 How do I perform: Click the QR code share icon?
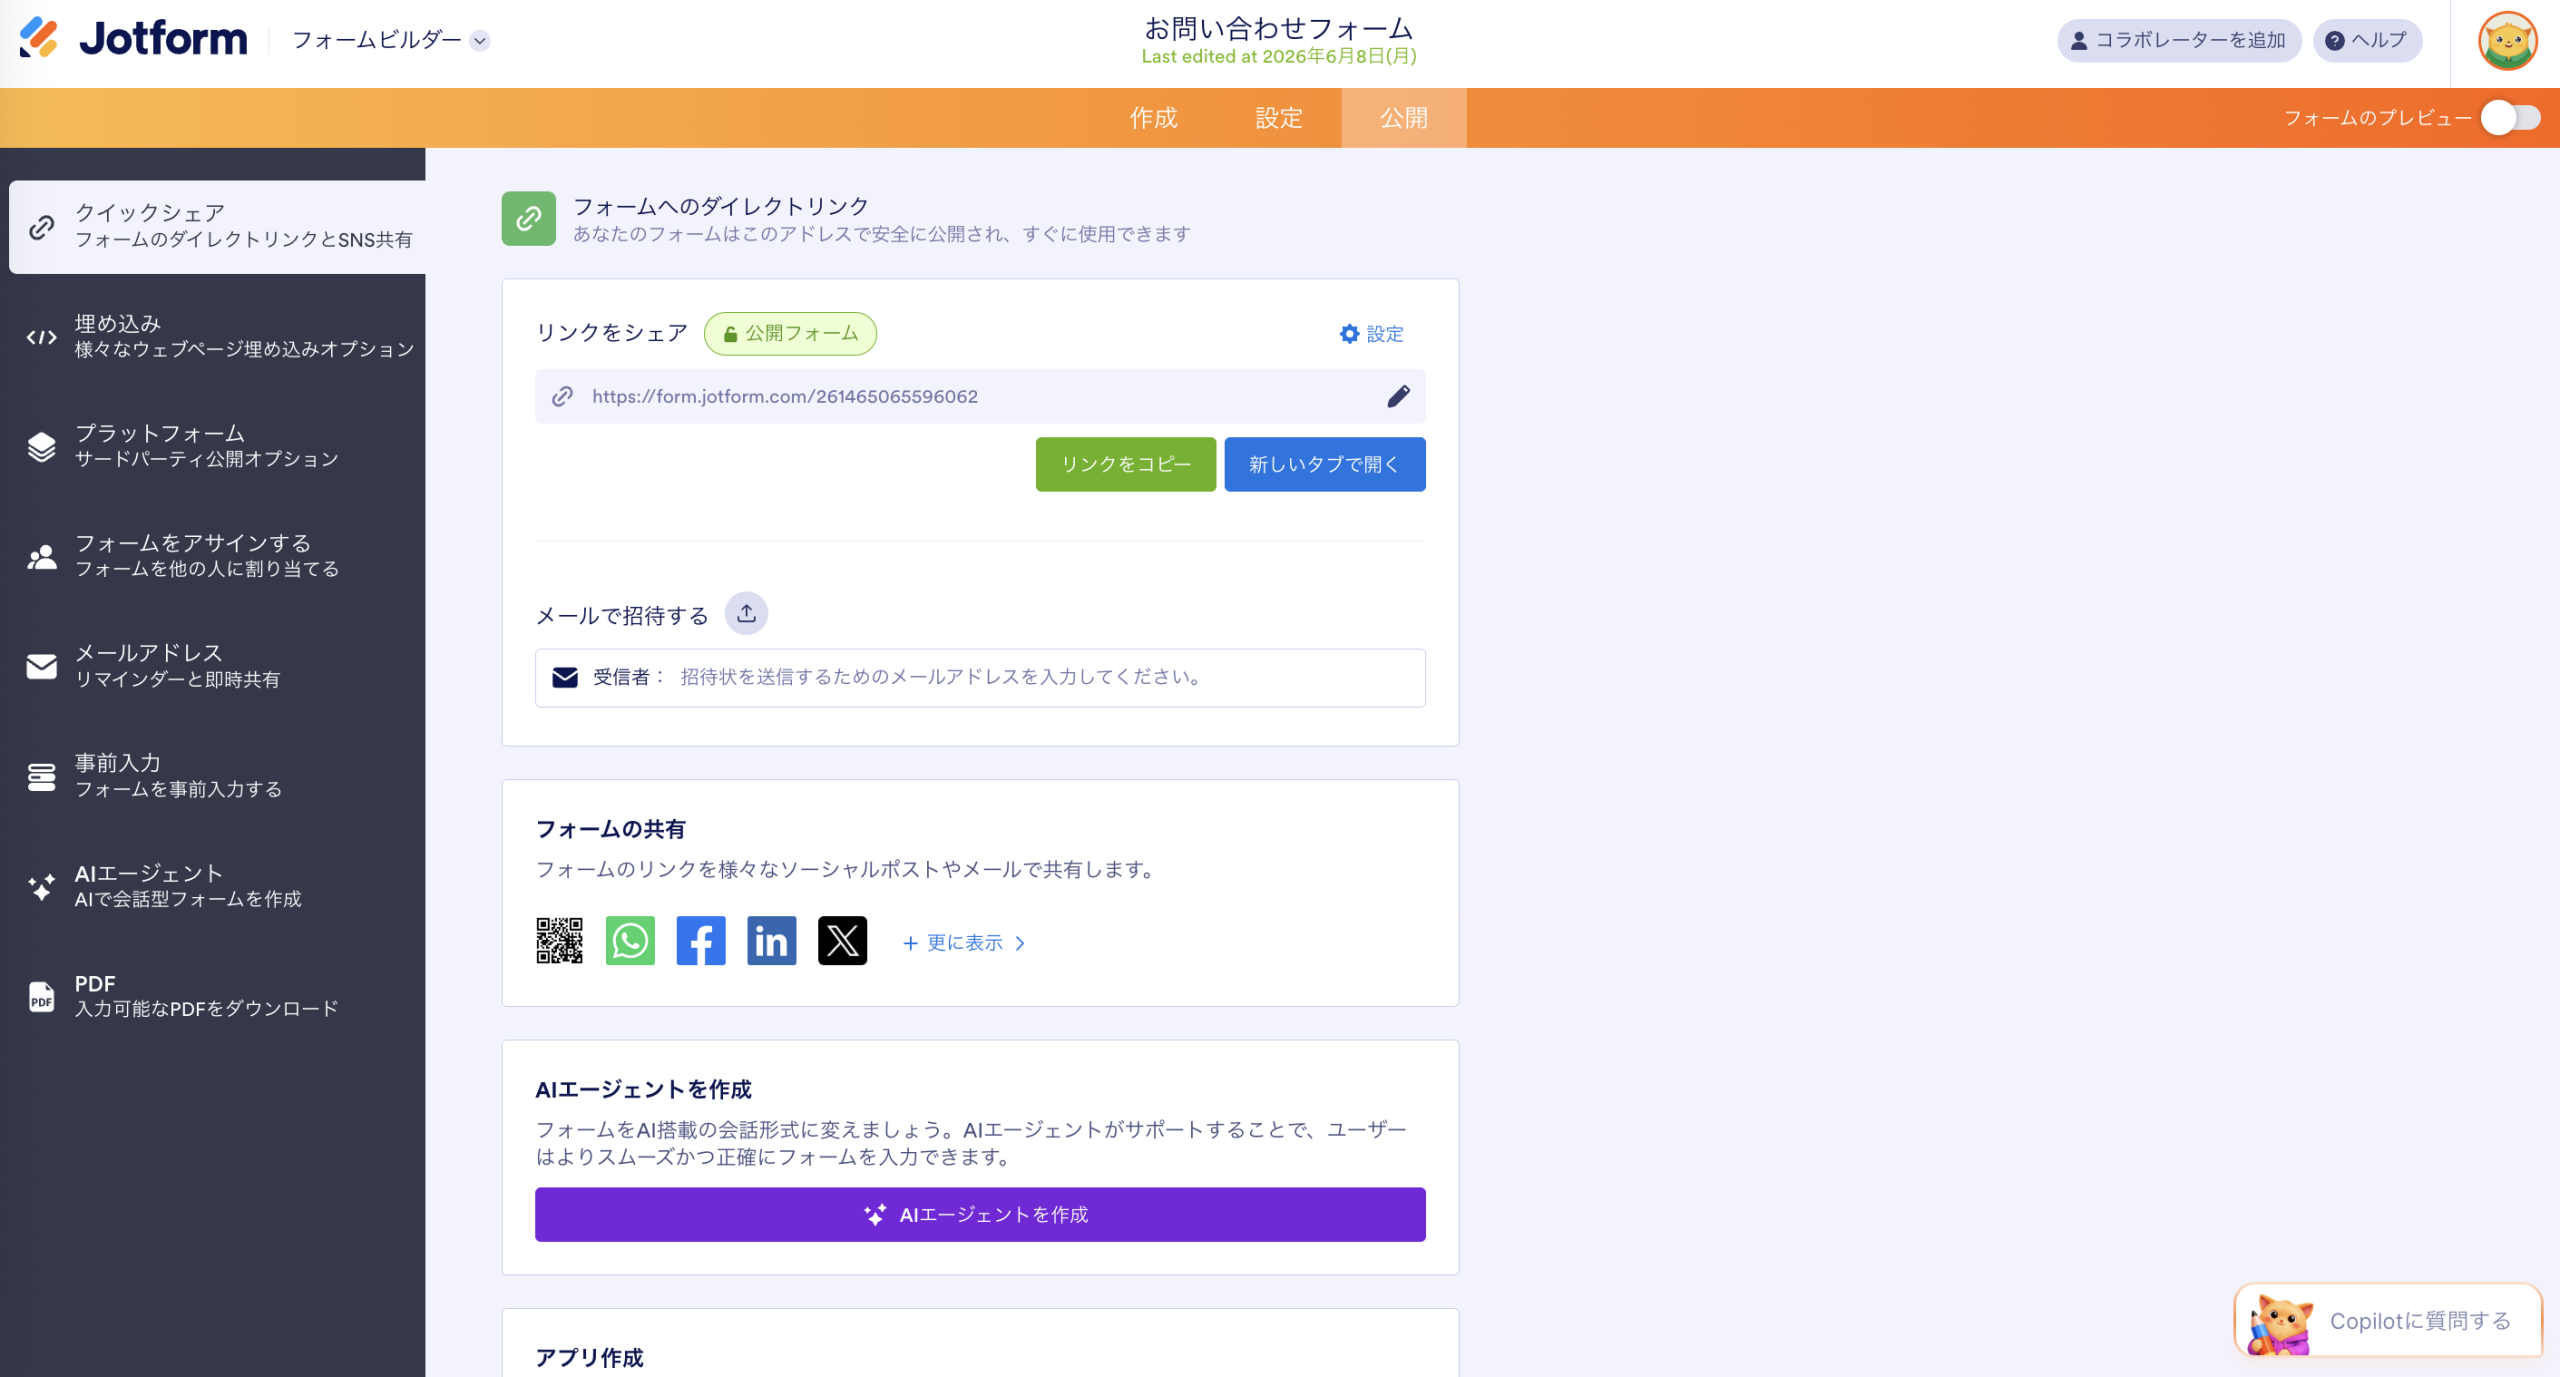[559, 941]
